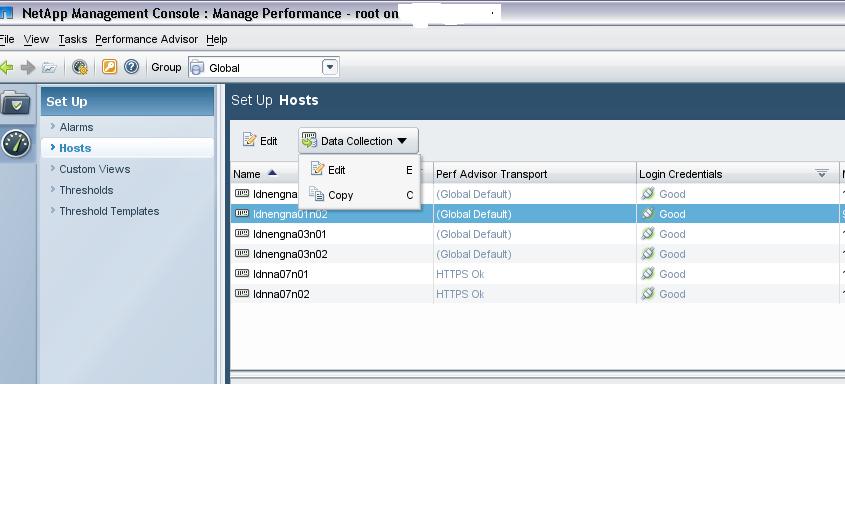Click the gray forward arrow icon
This screenshot has width=845, height=525.
pyautogui.click(x=28, y=67)
